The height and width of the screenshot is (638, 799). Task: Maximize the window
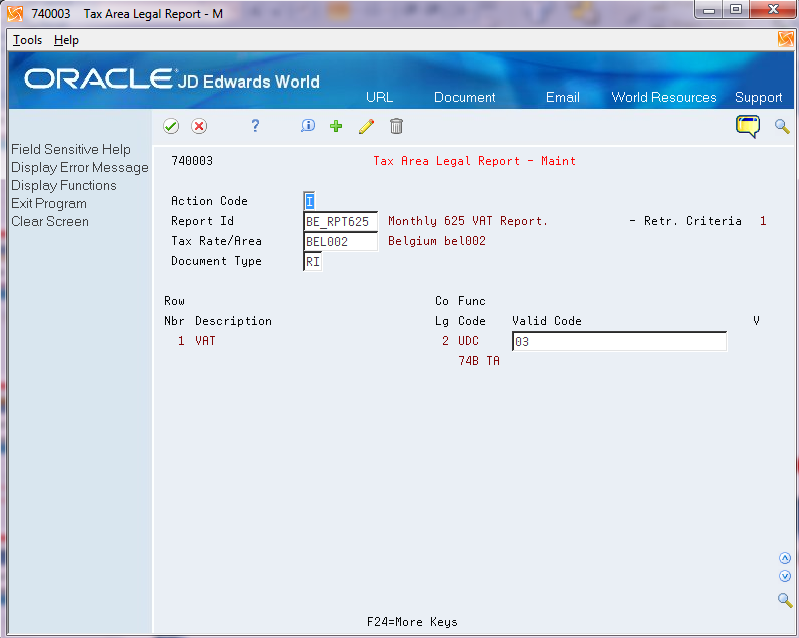(736, 9)
